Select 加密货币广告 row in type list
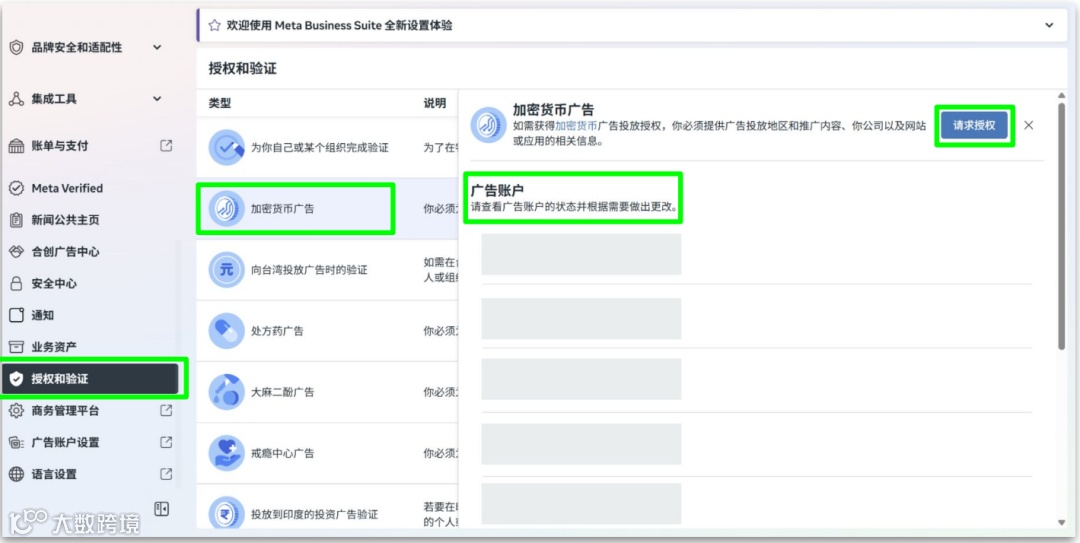Screen dimensions: 1080x543 coord(327,208)
